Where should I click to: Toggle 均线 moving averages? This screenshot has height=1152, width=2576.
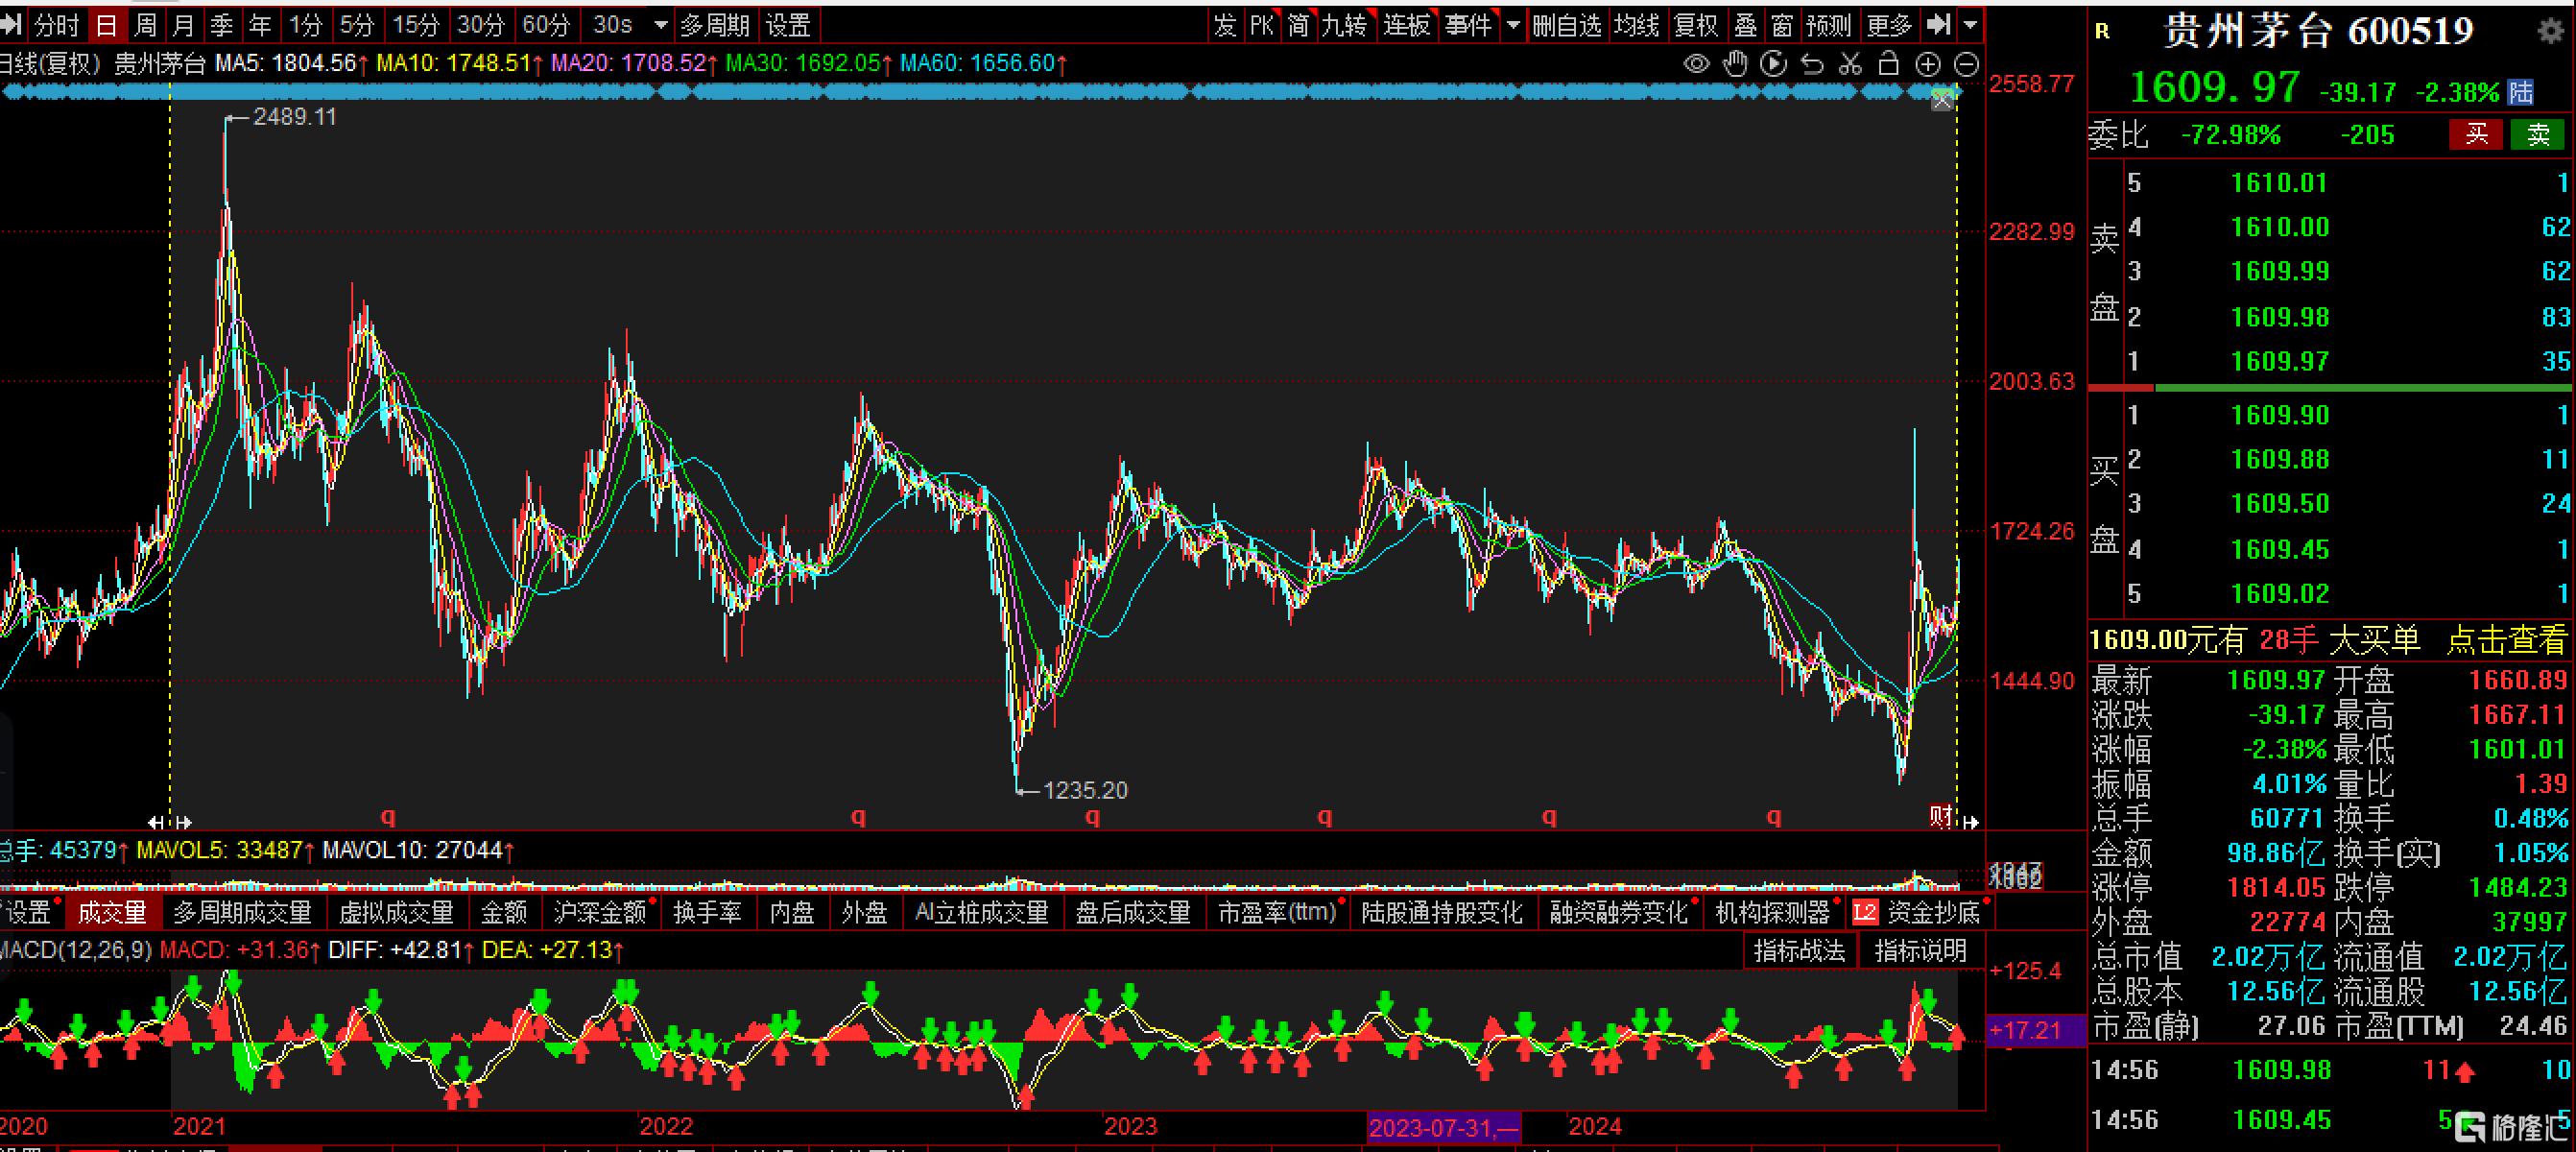1636,25
